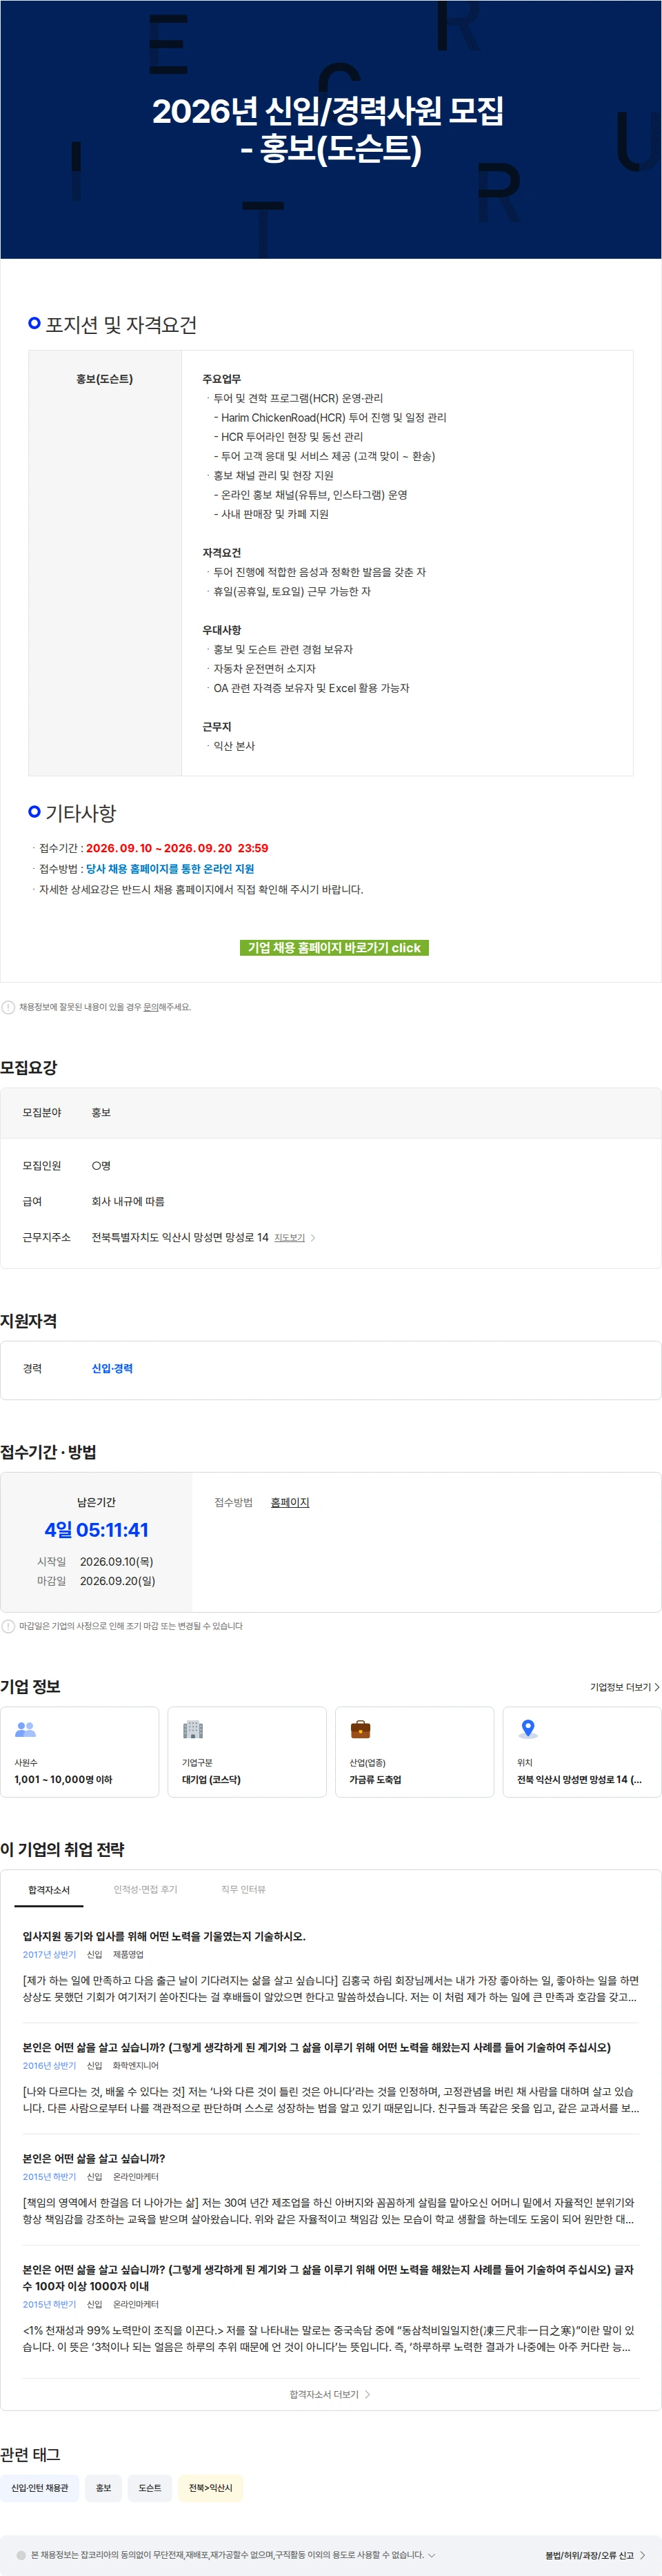Click the '대기업 (코스닥)' company type text

211,1779
